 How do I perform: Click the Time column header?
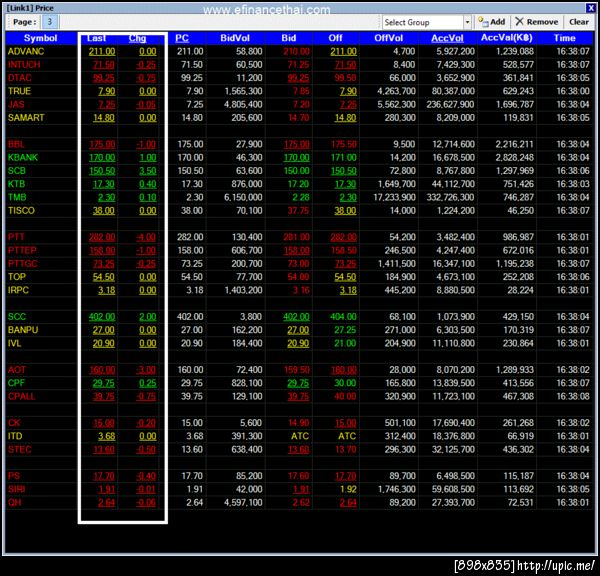pos(564,38)
